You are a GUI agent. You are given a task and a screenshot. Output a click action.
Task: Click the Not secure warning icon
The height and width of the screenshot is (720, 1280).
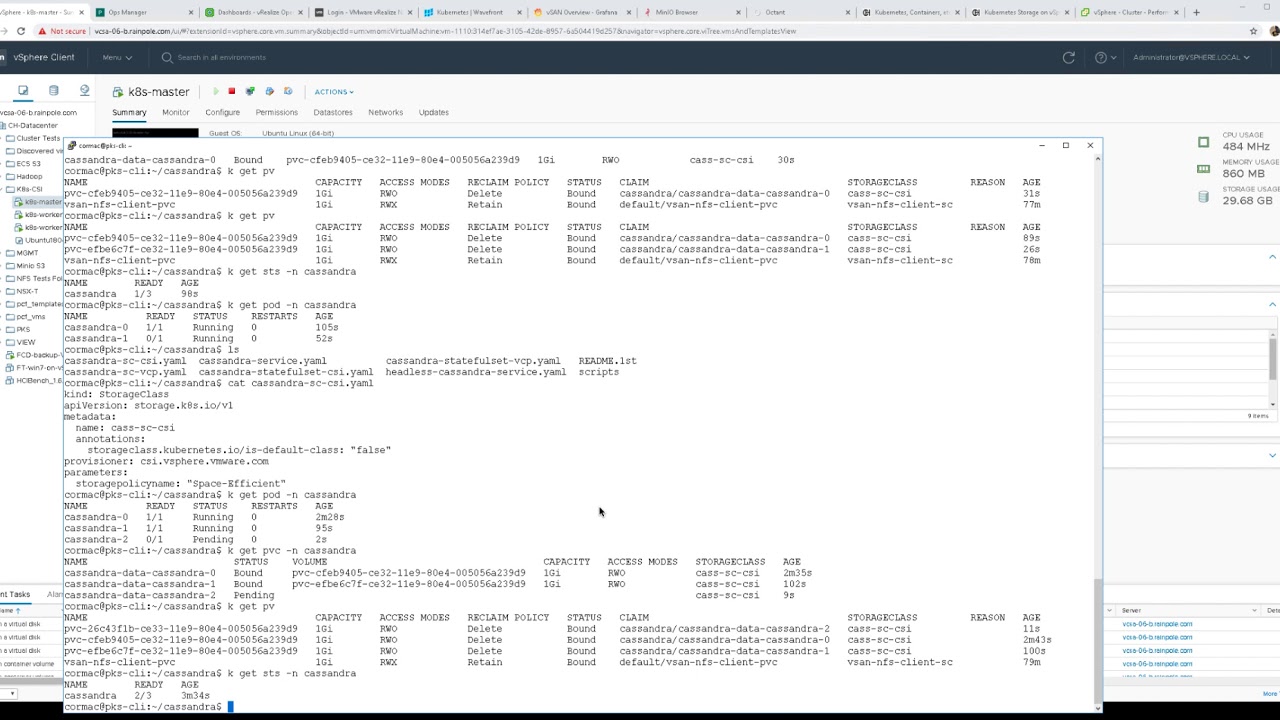(x=42, y=31)
